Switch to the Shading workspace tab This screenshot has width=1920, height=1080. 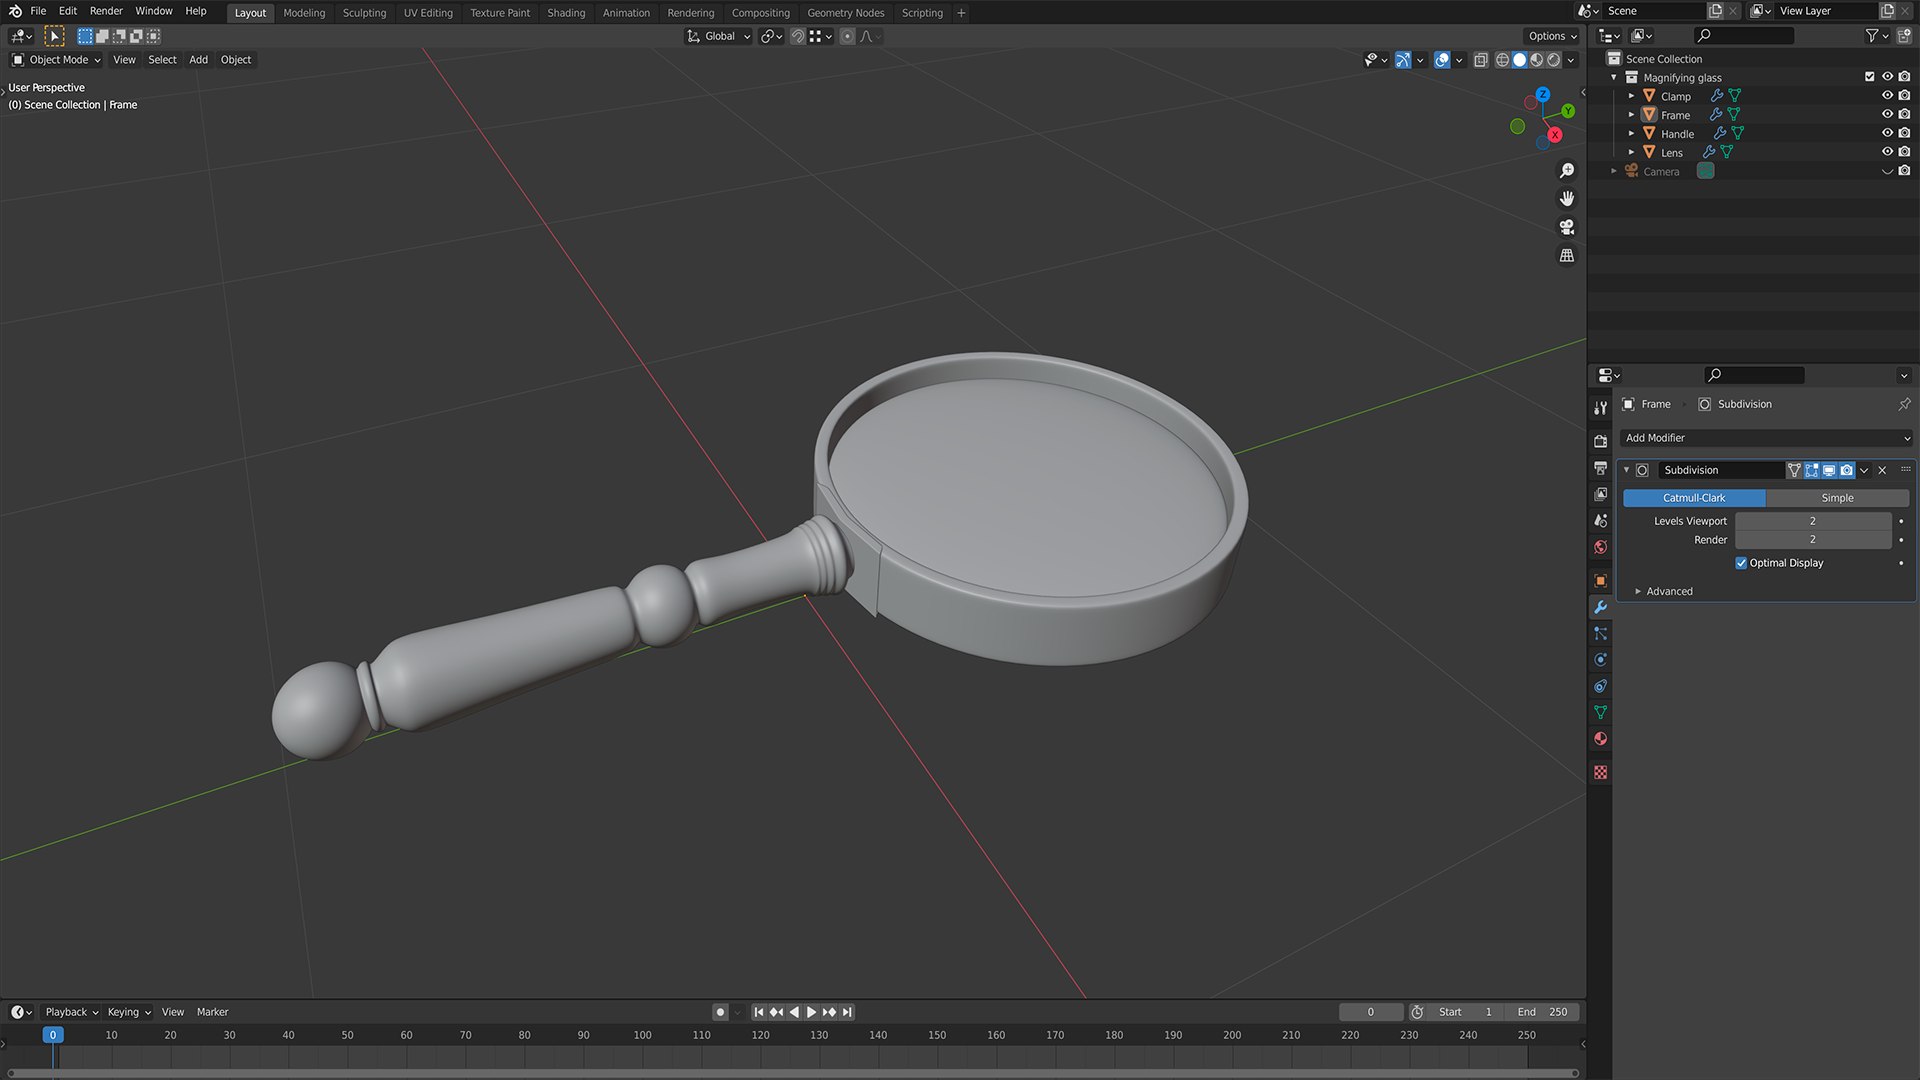(x=566, y=13)
